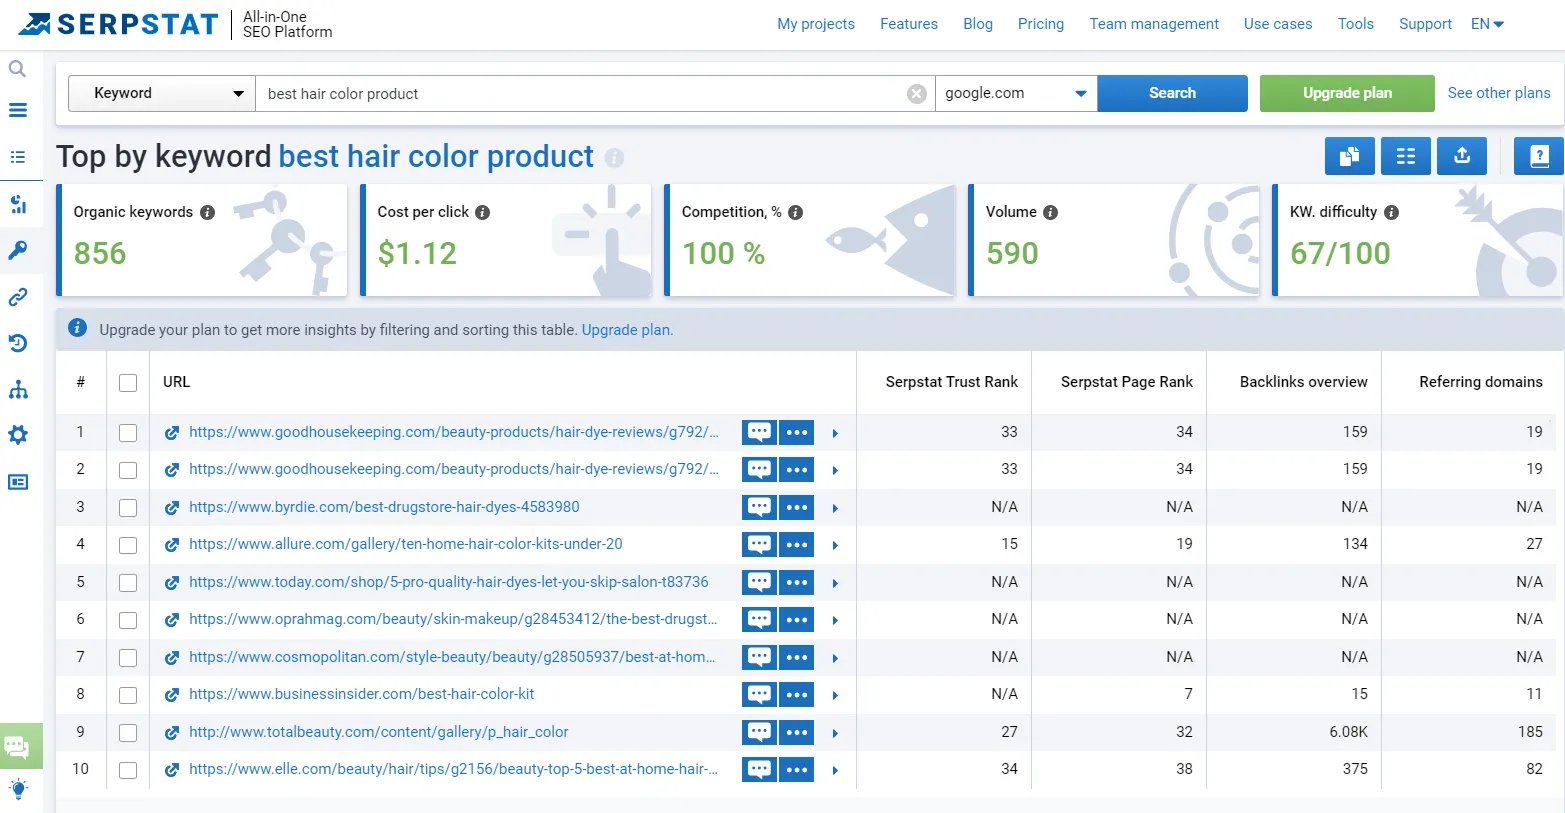Click the chain link icon in sidebar
Viewport: 1565px width, 813px height.
tap(18, 297)
